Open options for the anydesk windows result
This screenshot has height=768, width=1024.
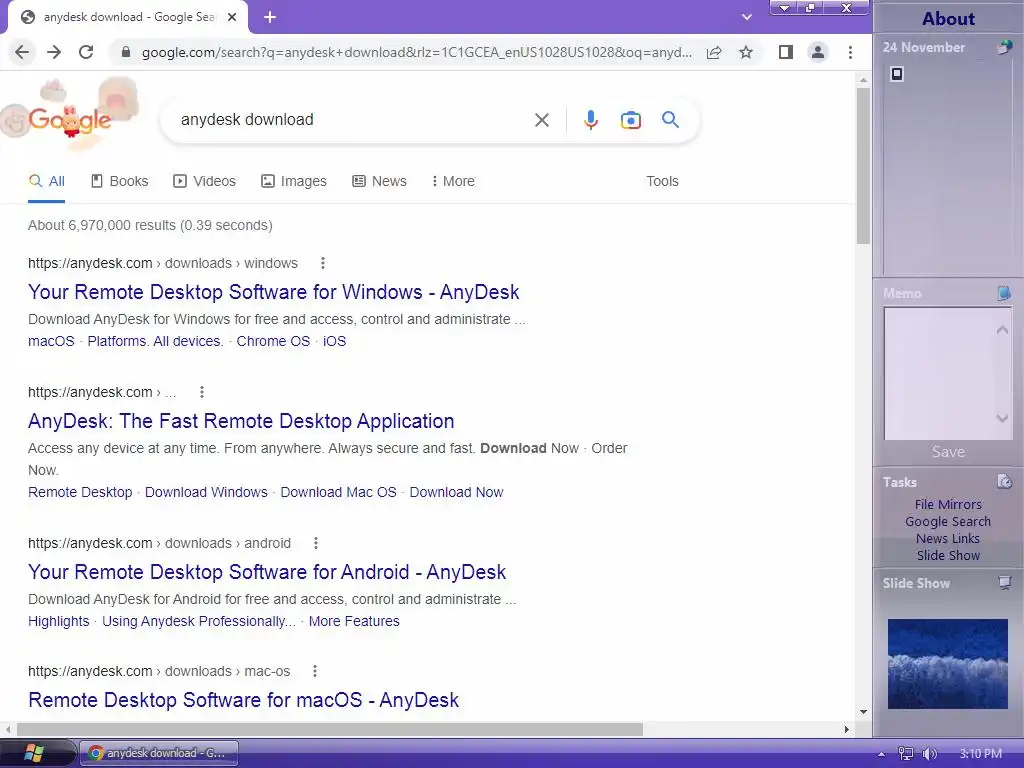(x=323, y=263)
